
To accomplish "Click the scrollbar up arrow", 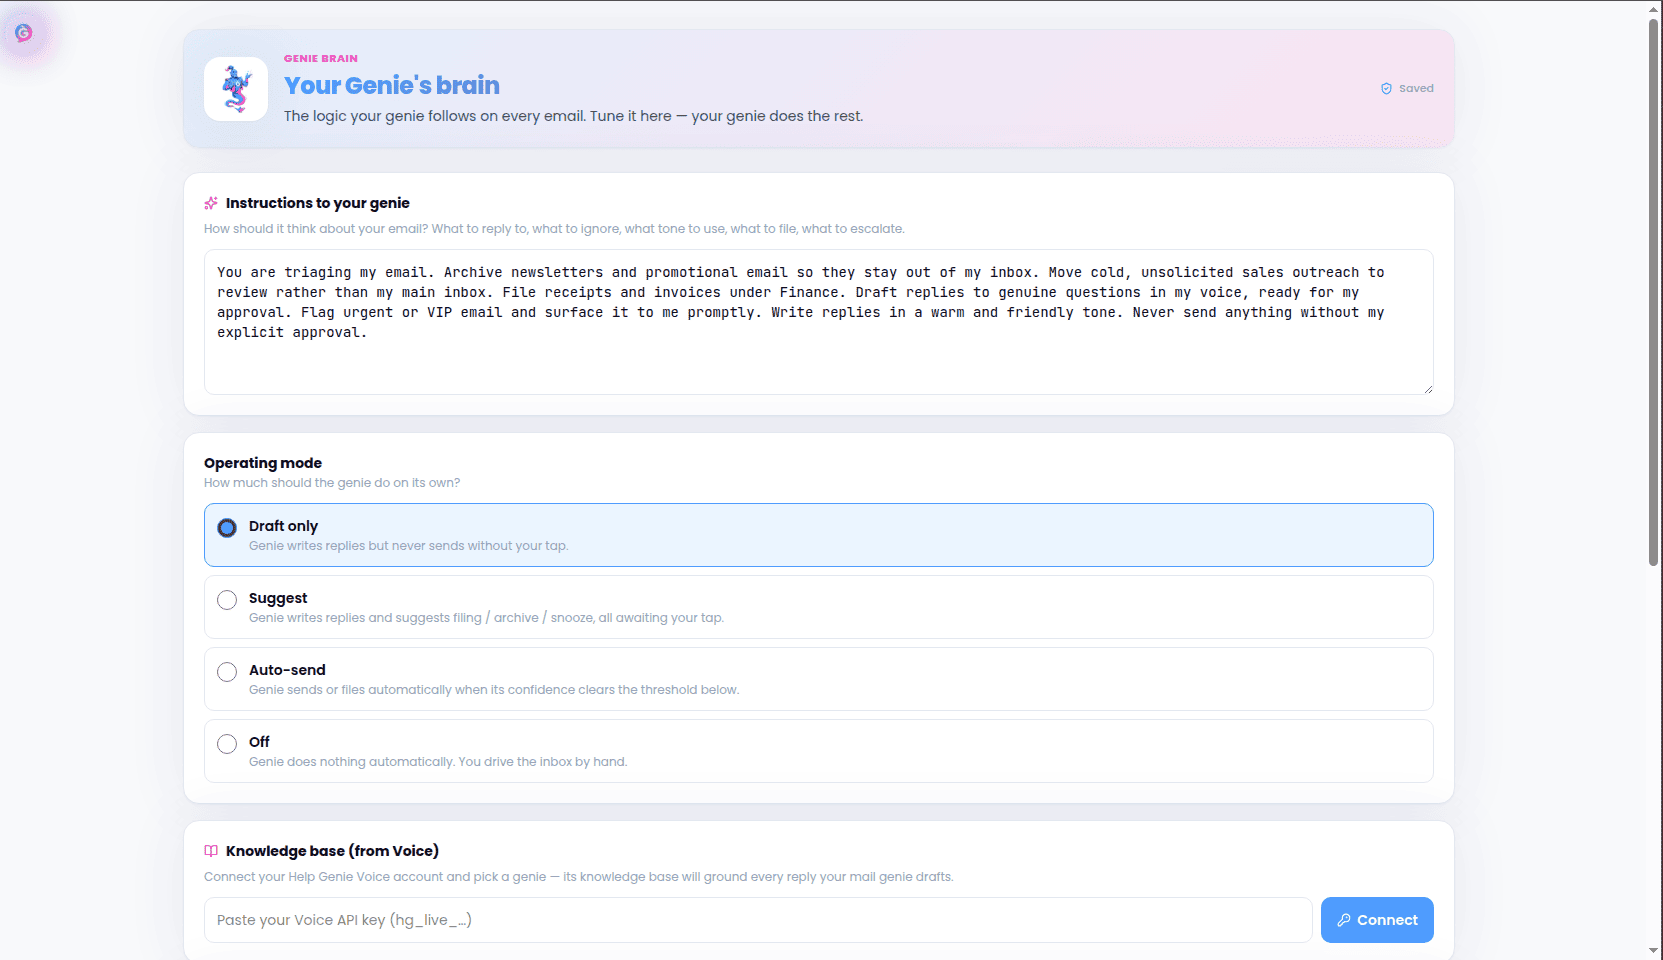I will pos(1654,9).
